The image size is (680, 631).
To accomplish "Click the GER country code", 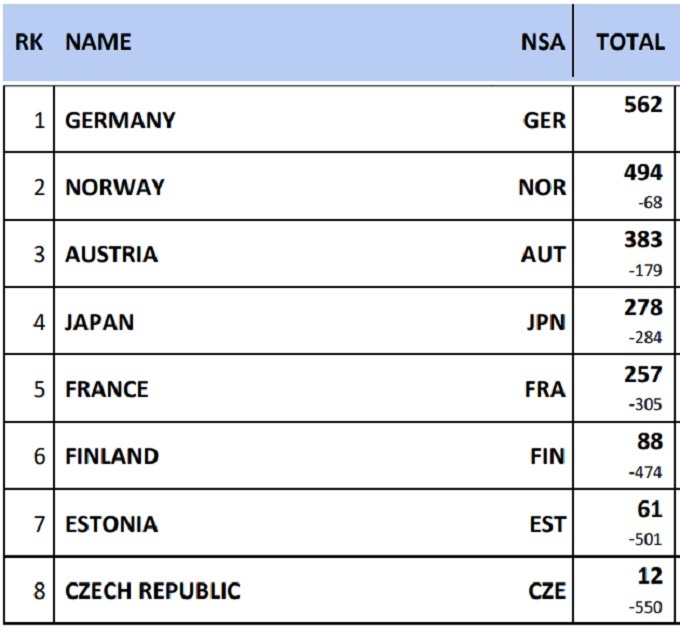I will pyautogui.click(x=544, y=120).
